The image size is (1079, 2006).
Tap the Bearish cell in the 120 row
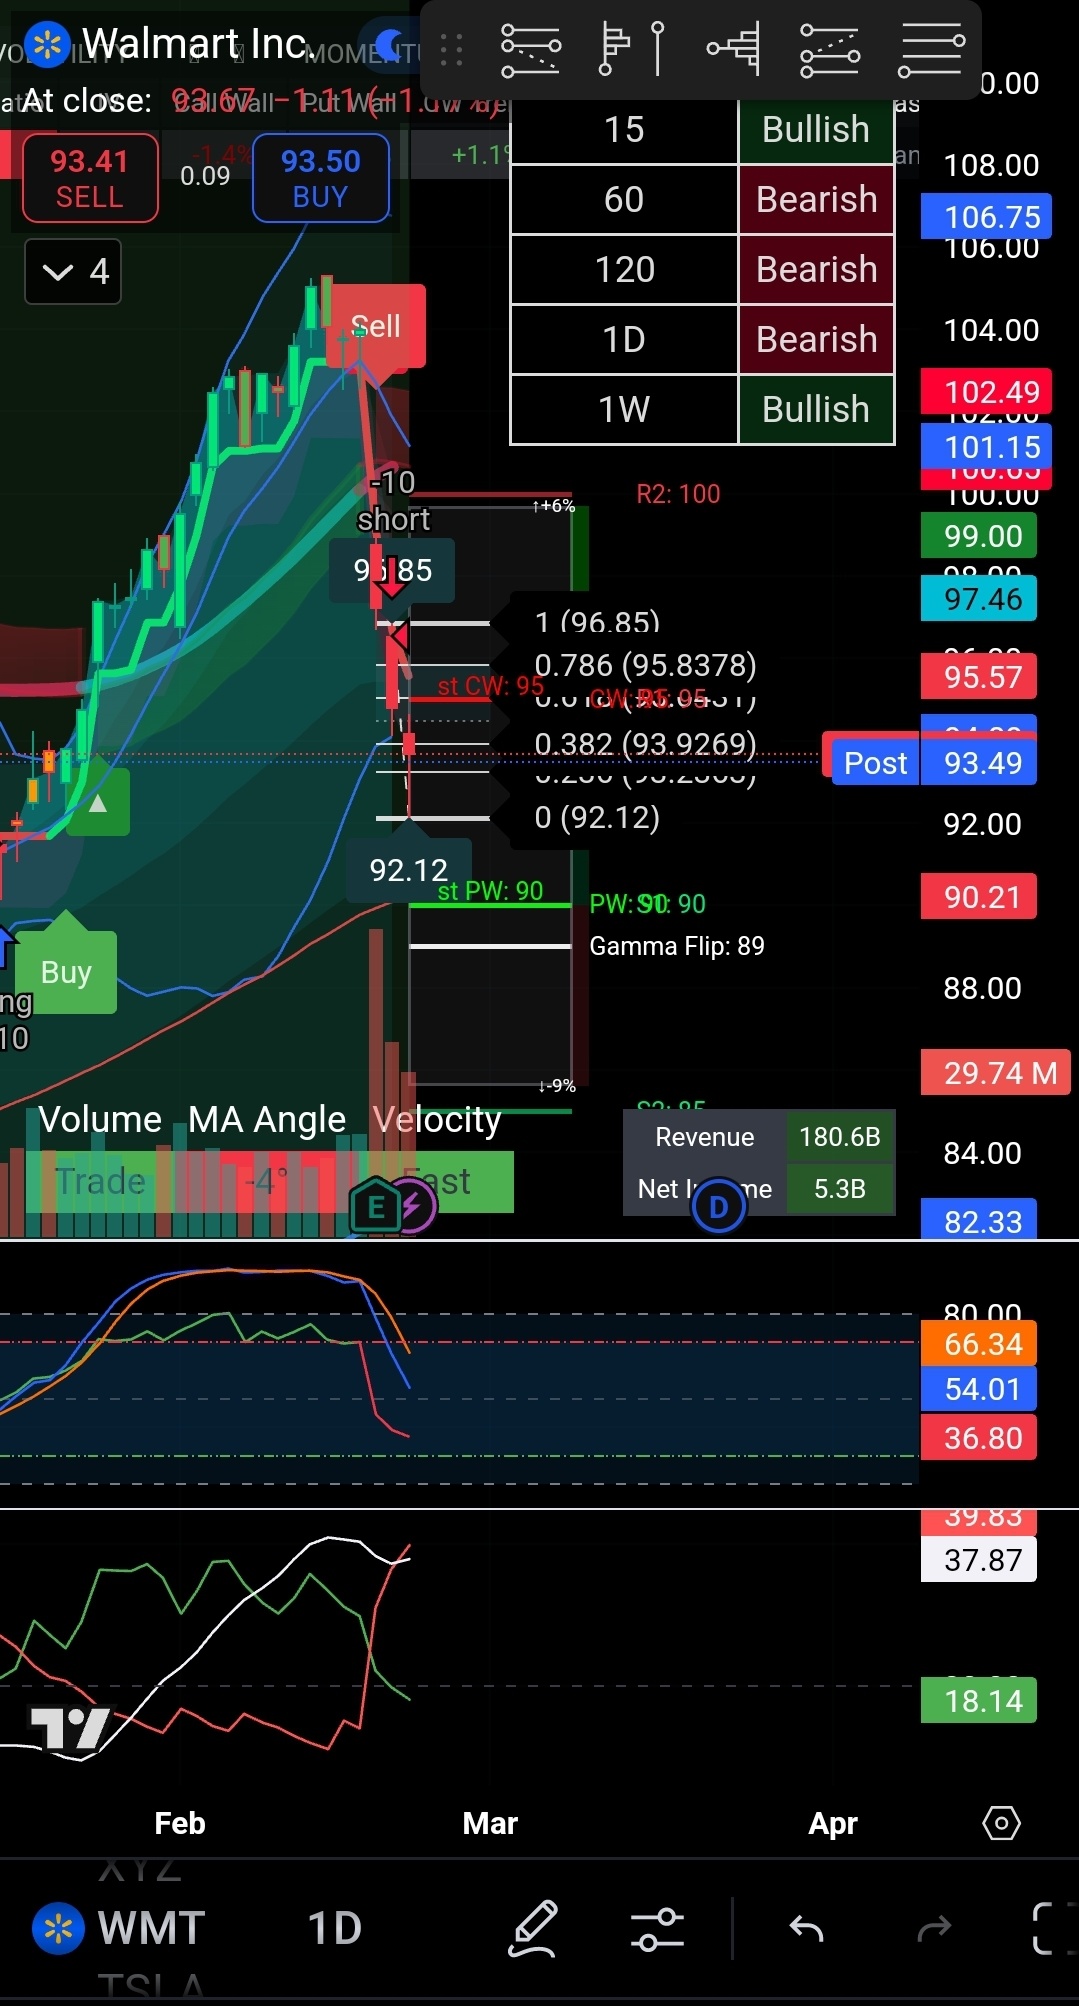[x=815, y=270]
